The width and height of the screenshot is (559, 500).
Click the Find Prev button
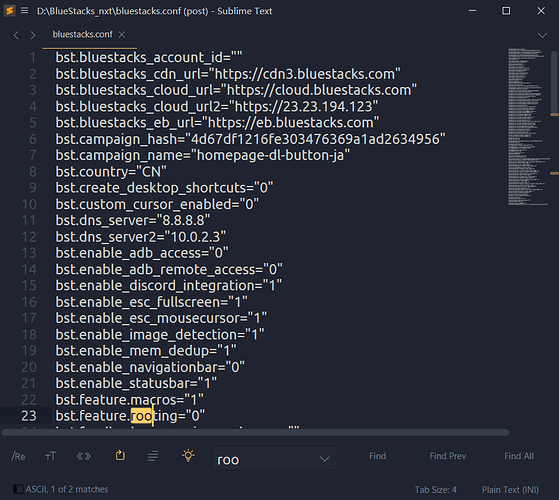448,456
